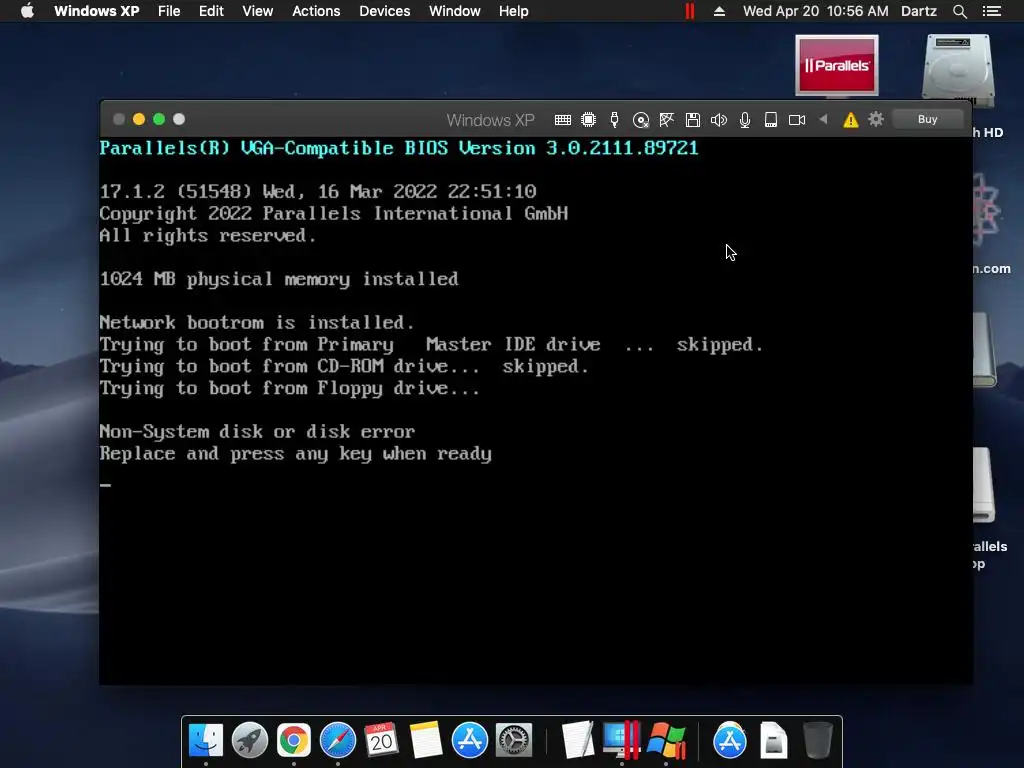
Task: Click the Windows XP VM Dock icon
Action: [x=666, y=740]
